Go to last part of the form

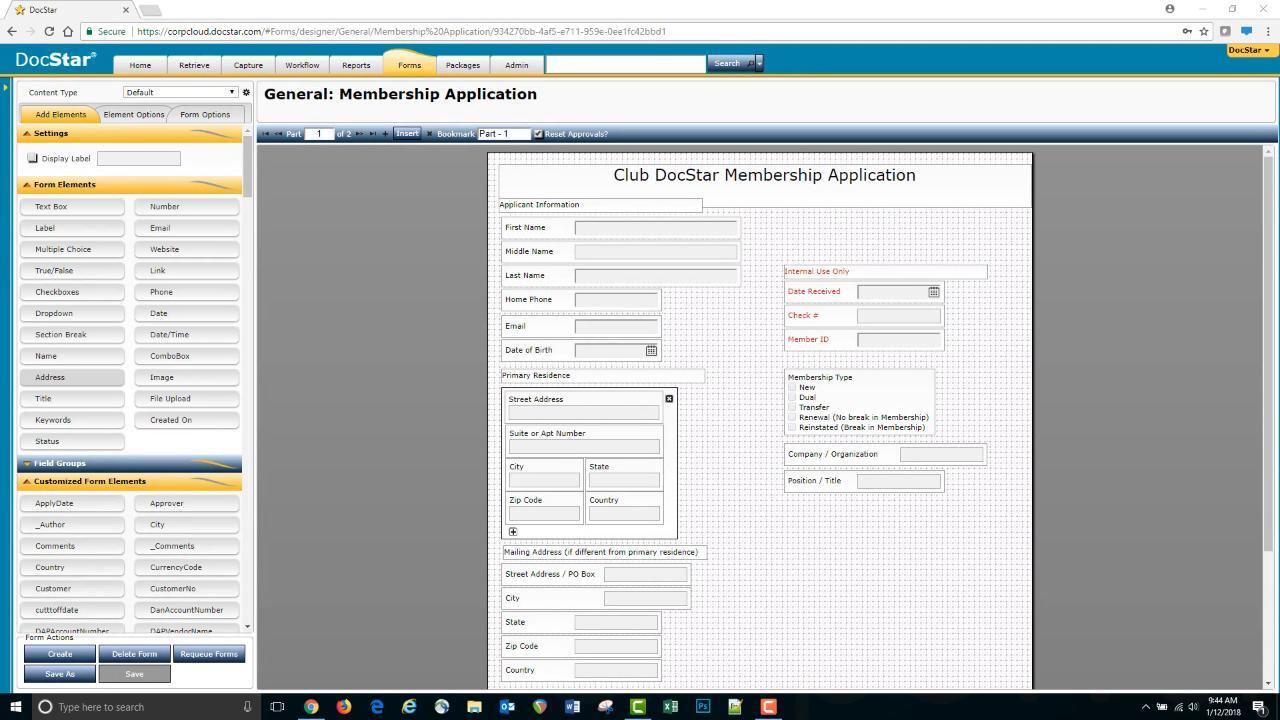[x=373, y=134]
